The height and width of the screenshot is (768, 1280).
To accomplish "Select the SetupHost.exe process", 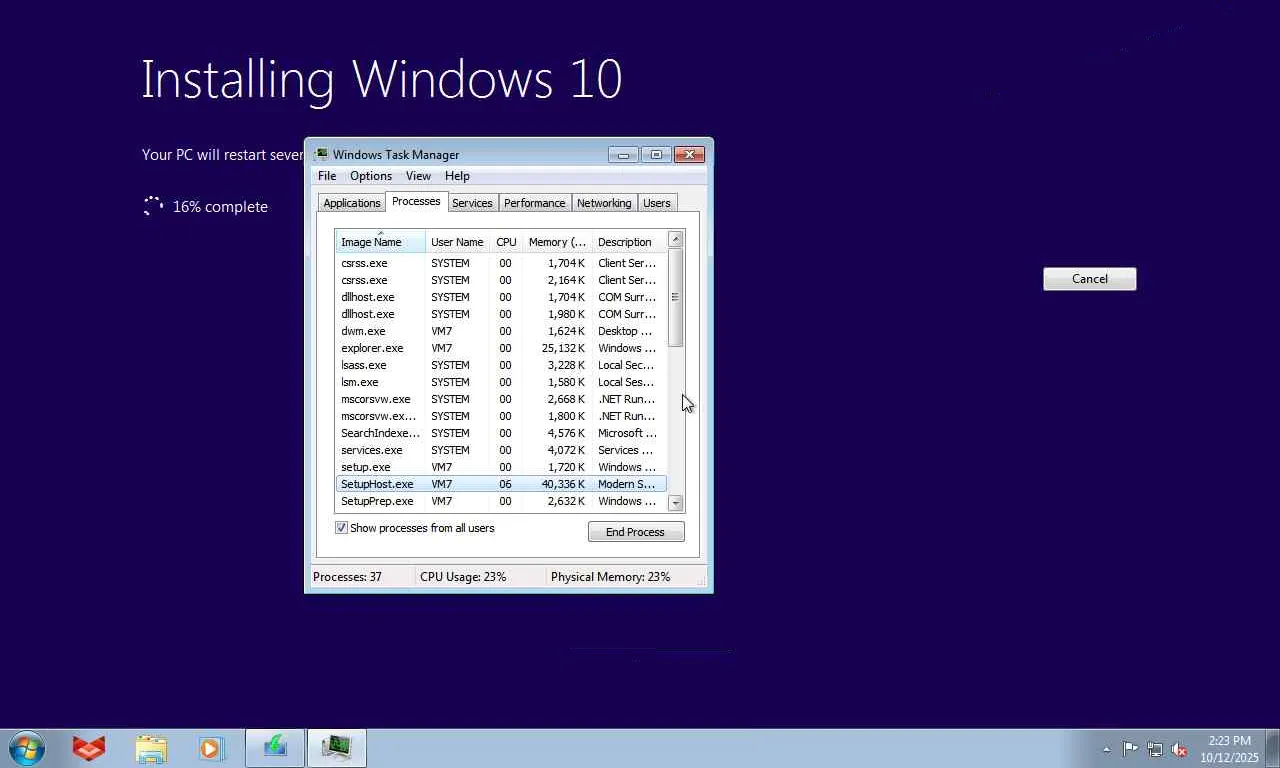I will pos(500,484).
